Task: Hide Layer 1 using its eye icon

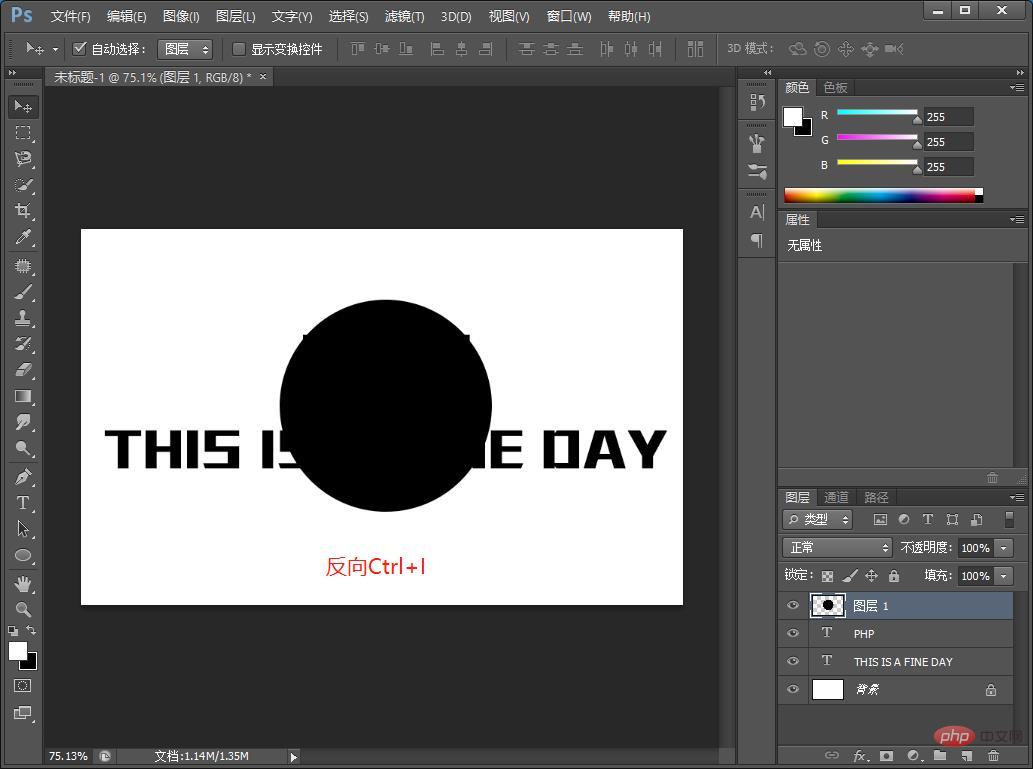Action: tap(793, 605)
